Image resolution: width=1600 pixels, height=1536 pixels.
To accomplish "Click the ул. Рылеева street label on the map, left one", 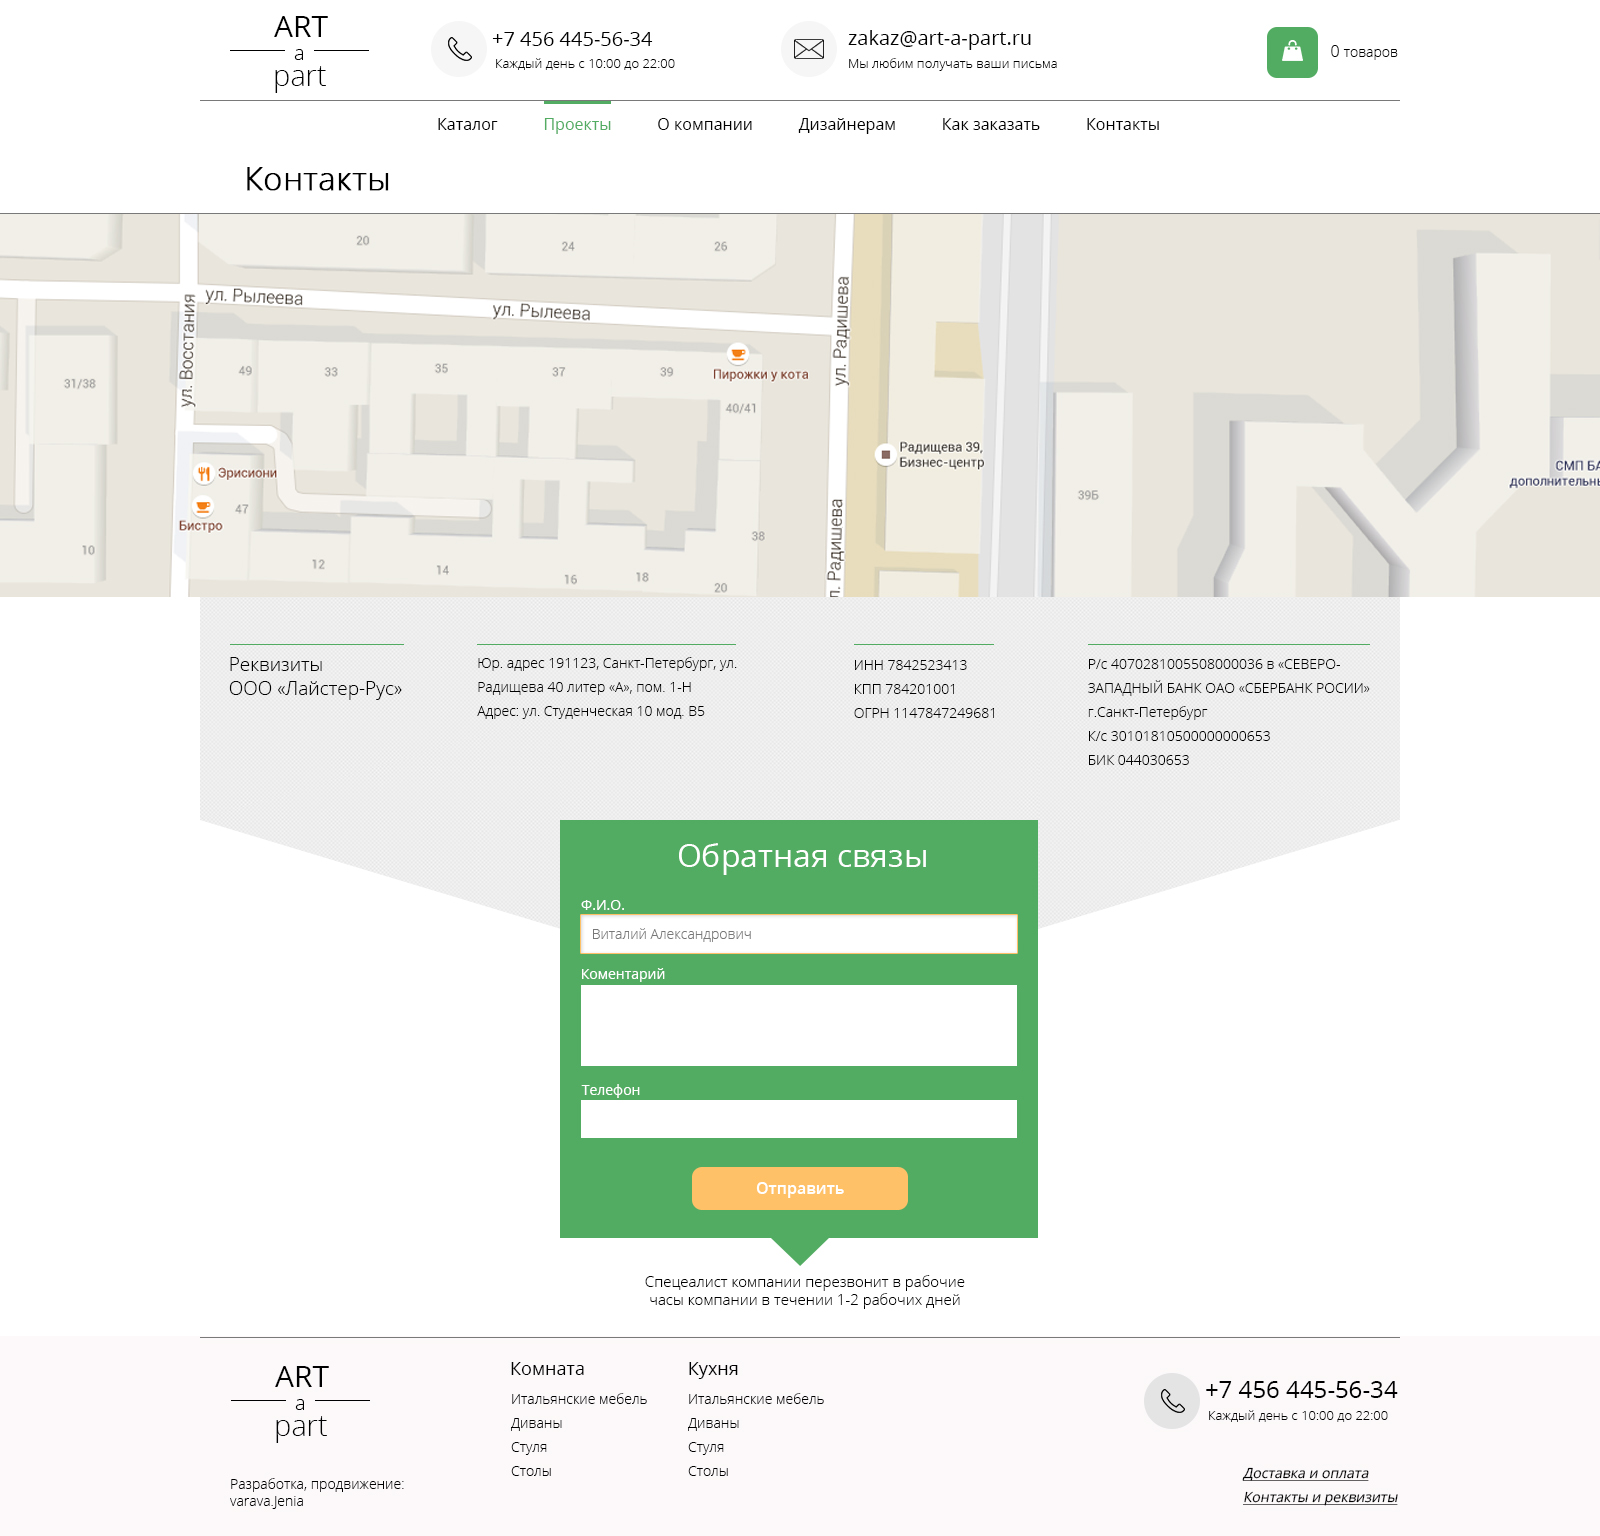I will (254, 297).
